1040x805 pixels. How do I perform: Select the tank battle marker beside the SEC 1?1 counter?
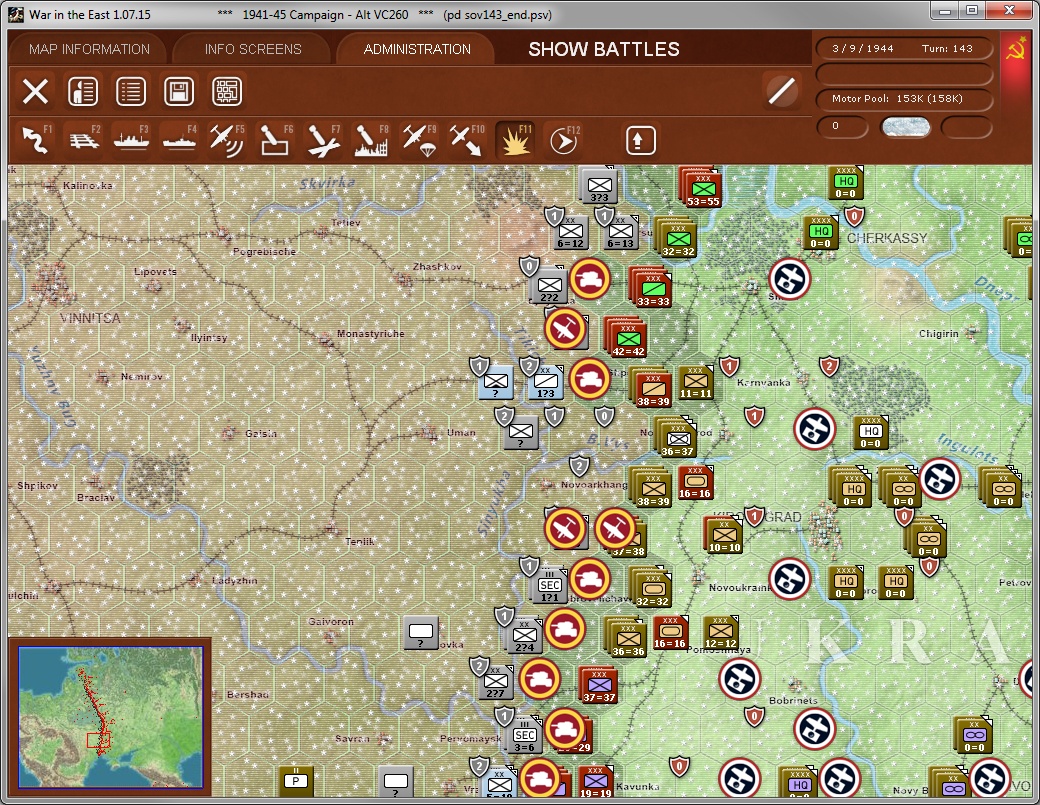[x=589, y=579]
